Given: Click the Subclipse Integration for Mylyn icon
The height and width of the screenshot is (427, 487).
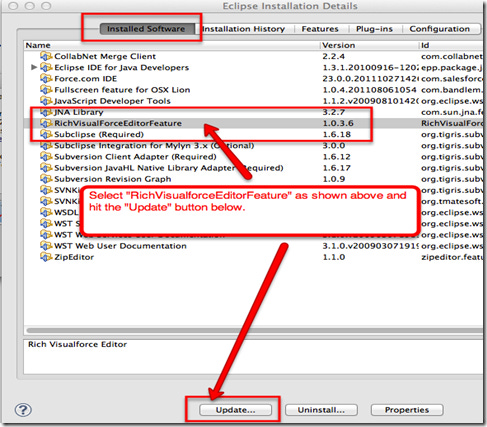Looking at the screenshot, I should click(46, 146).
